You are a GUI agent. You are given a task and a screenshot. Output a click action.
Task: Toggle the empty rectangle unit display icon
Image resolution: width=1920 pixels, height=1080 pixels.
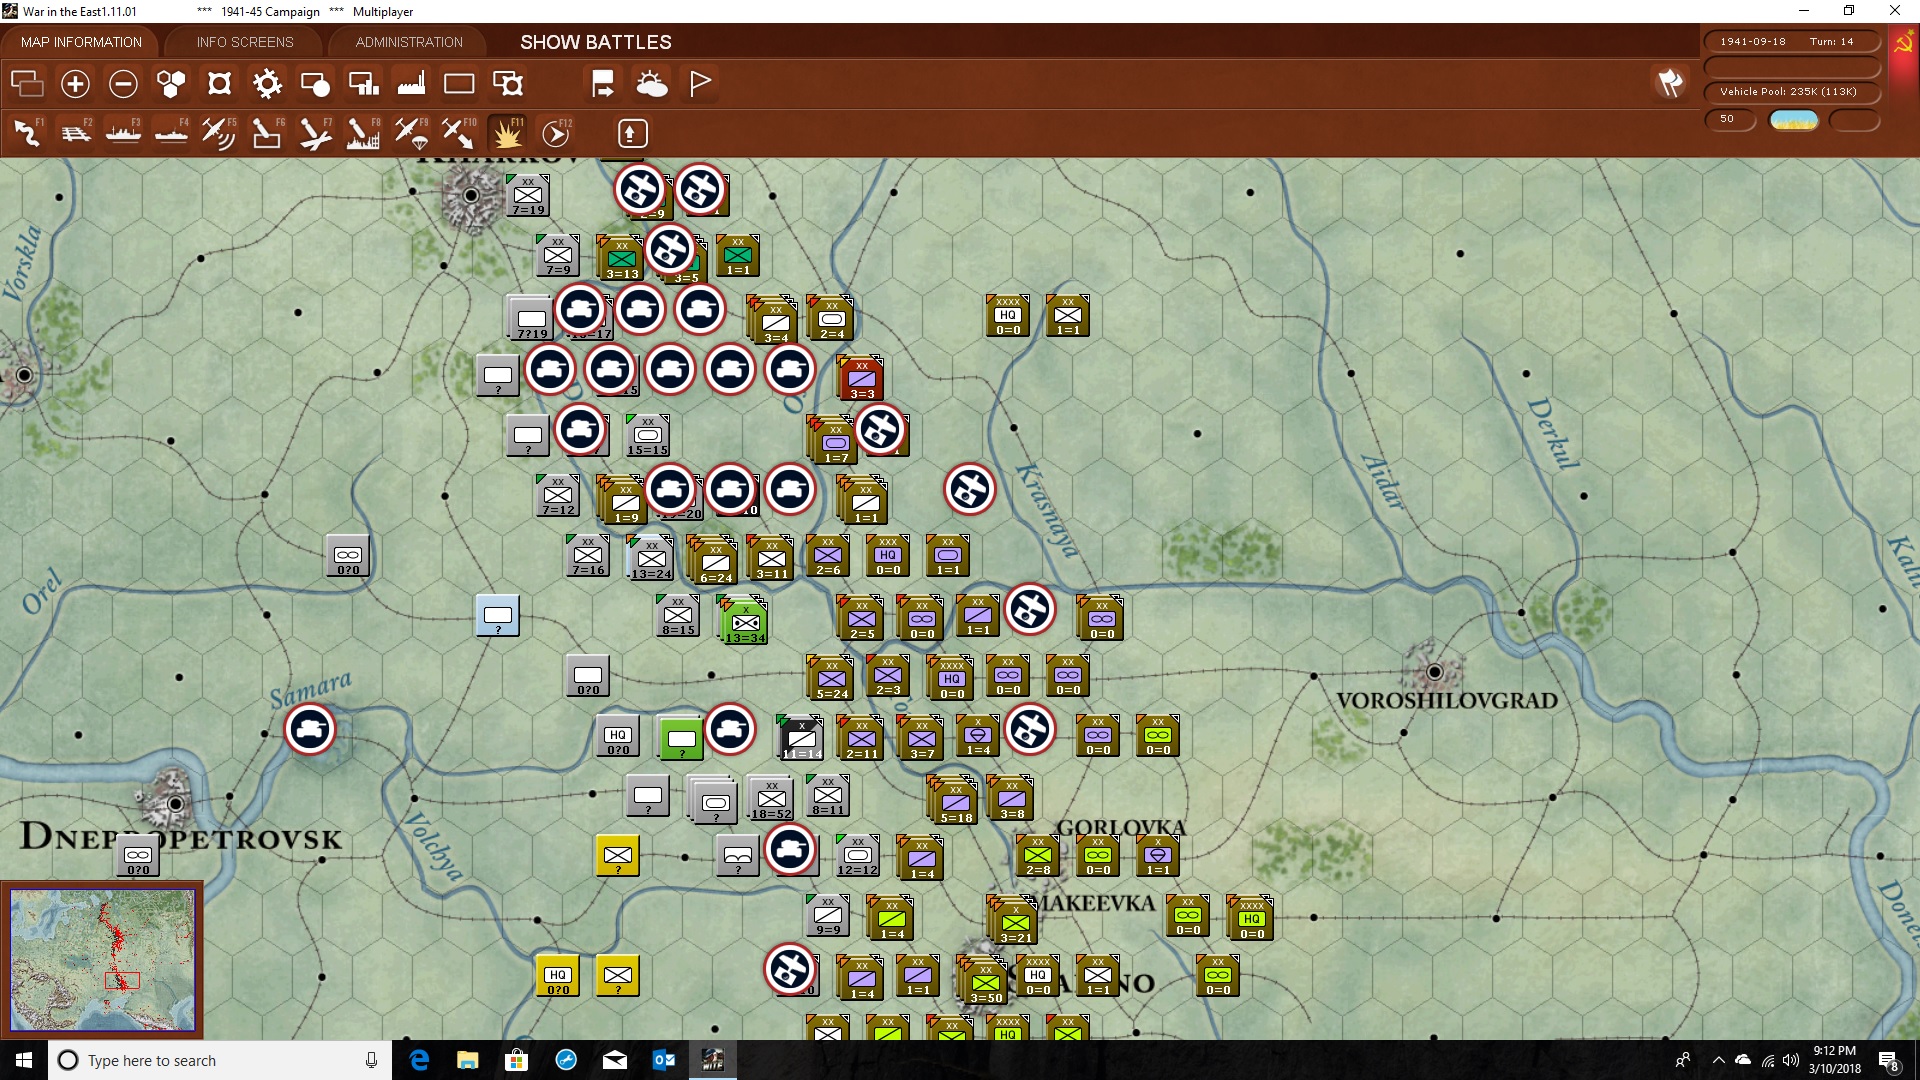(459, 84)
